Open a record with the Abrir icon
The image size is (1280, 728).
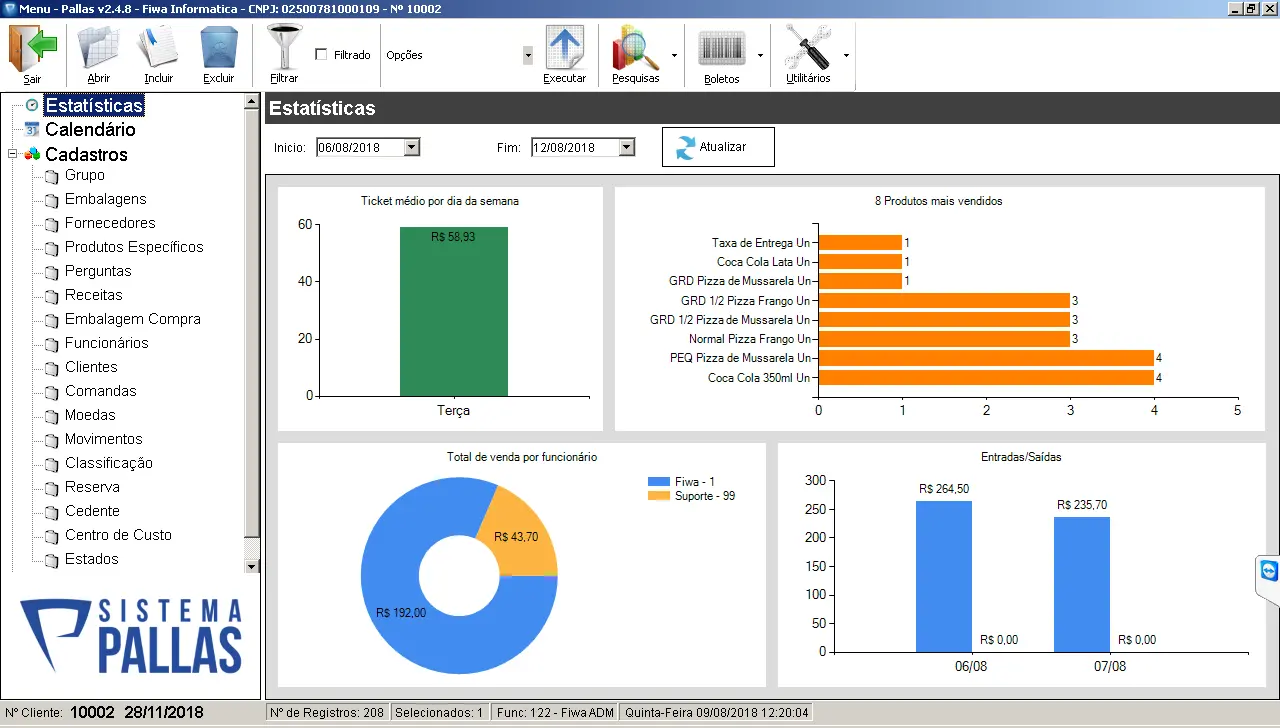click(x=98, y=48)
